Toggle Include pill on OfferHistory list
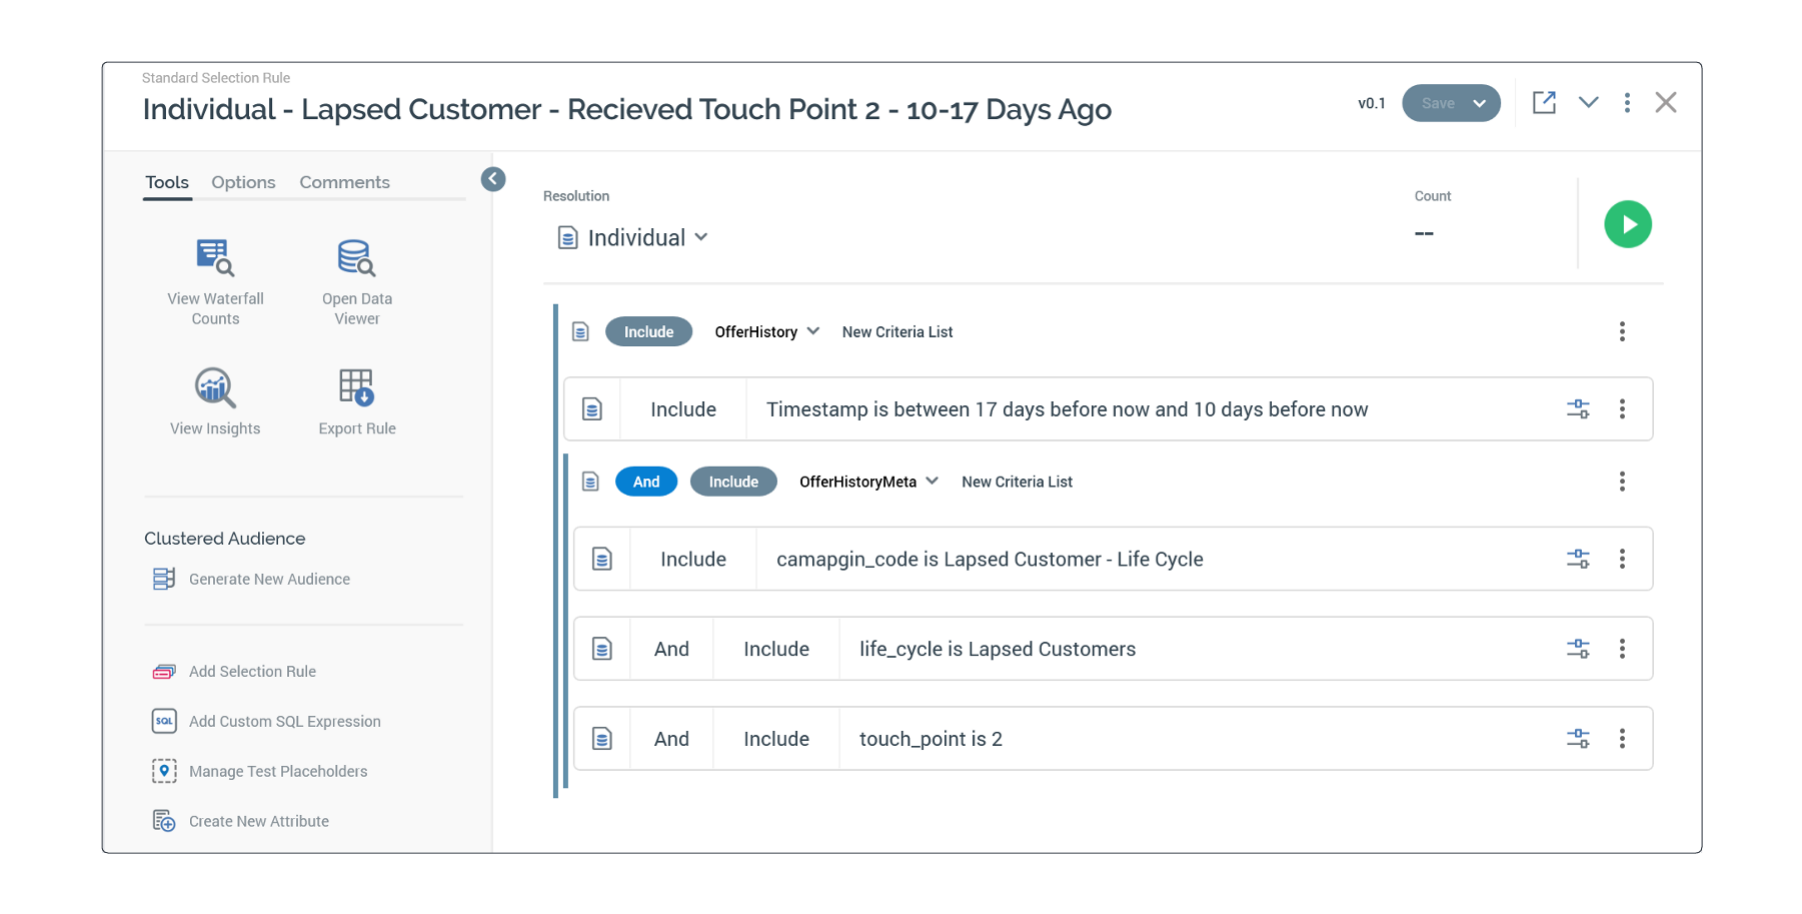The height and width of the screenshot is (914, 1802). (x=648, y=332)
